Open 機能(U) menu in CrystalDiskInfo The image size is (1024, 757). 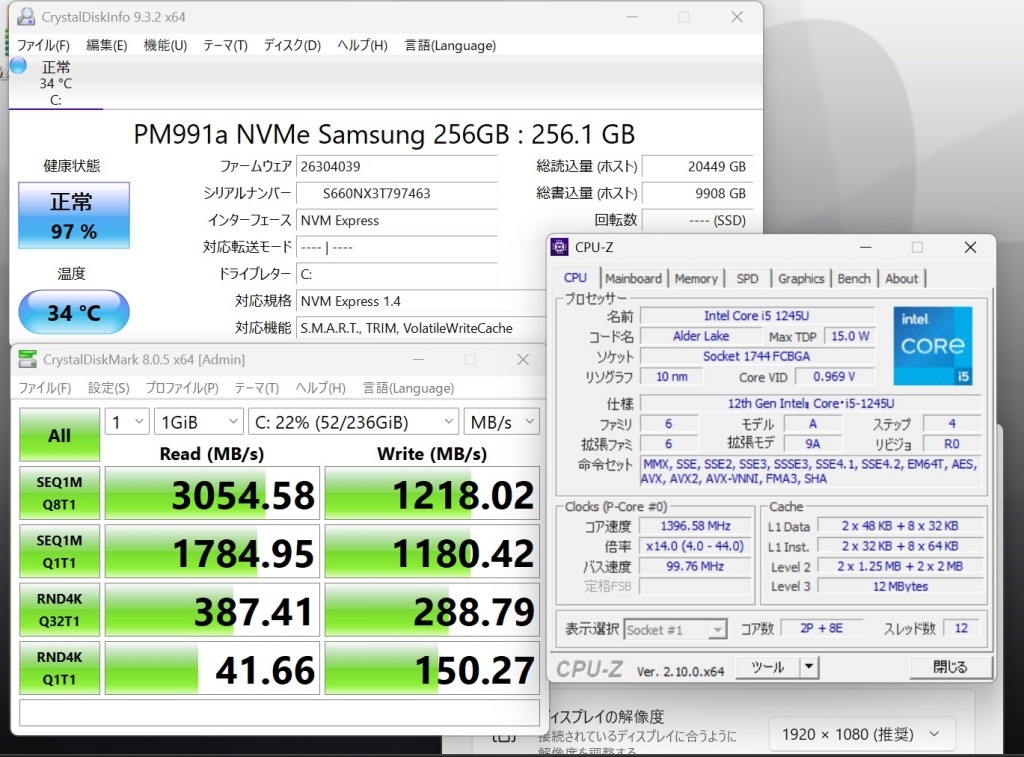coord(165,45)
